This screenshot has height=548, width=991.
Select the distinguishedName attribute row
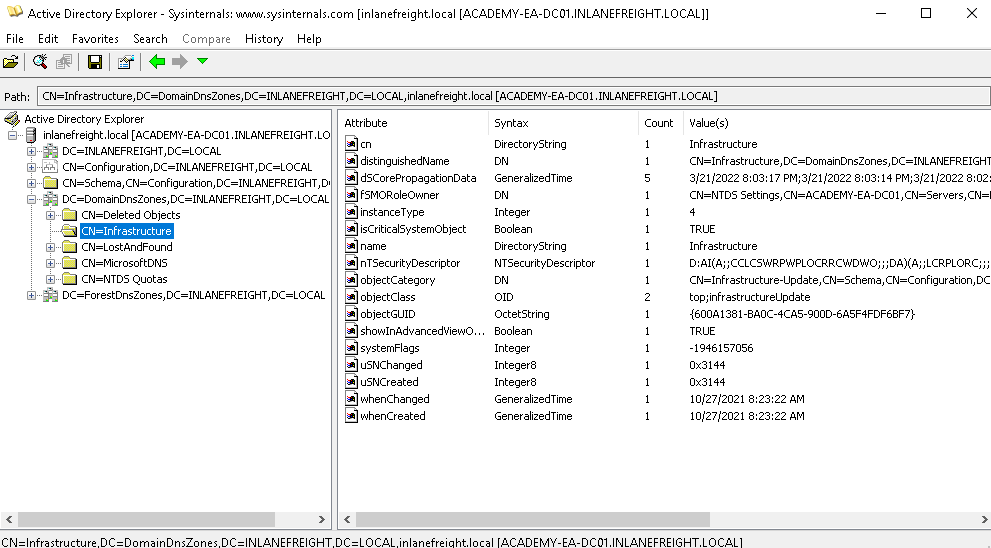(x=667, y=161)
